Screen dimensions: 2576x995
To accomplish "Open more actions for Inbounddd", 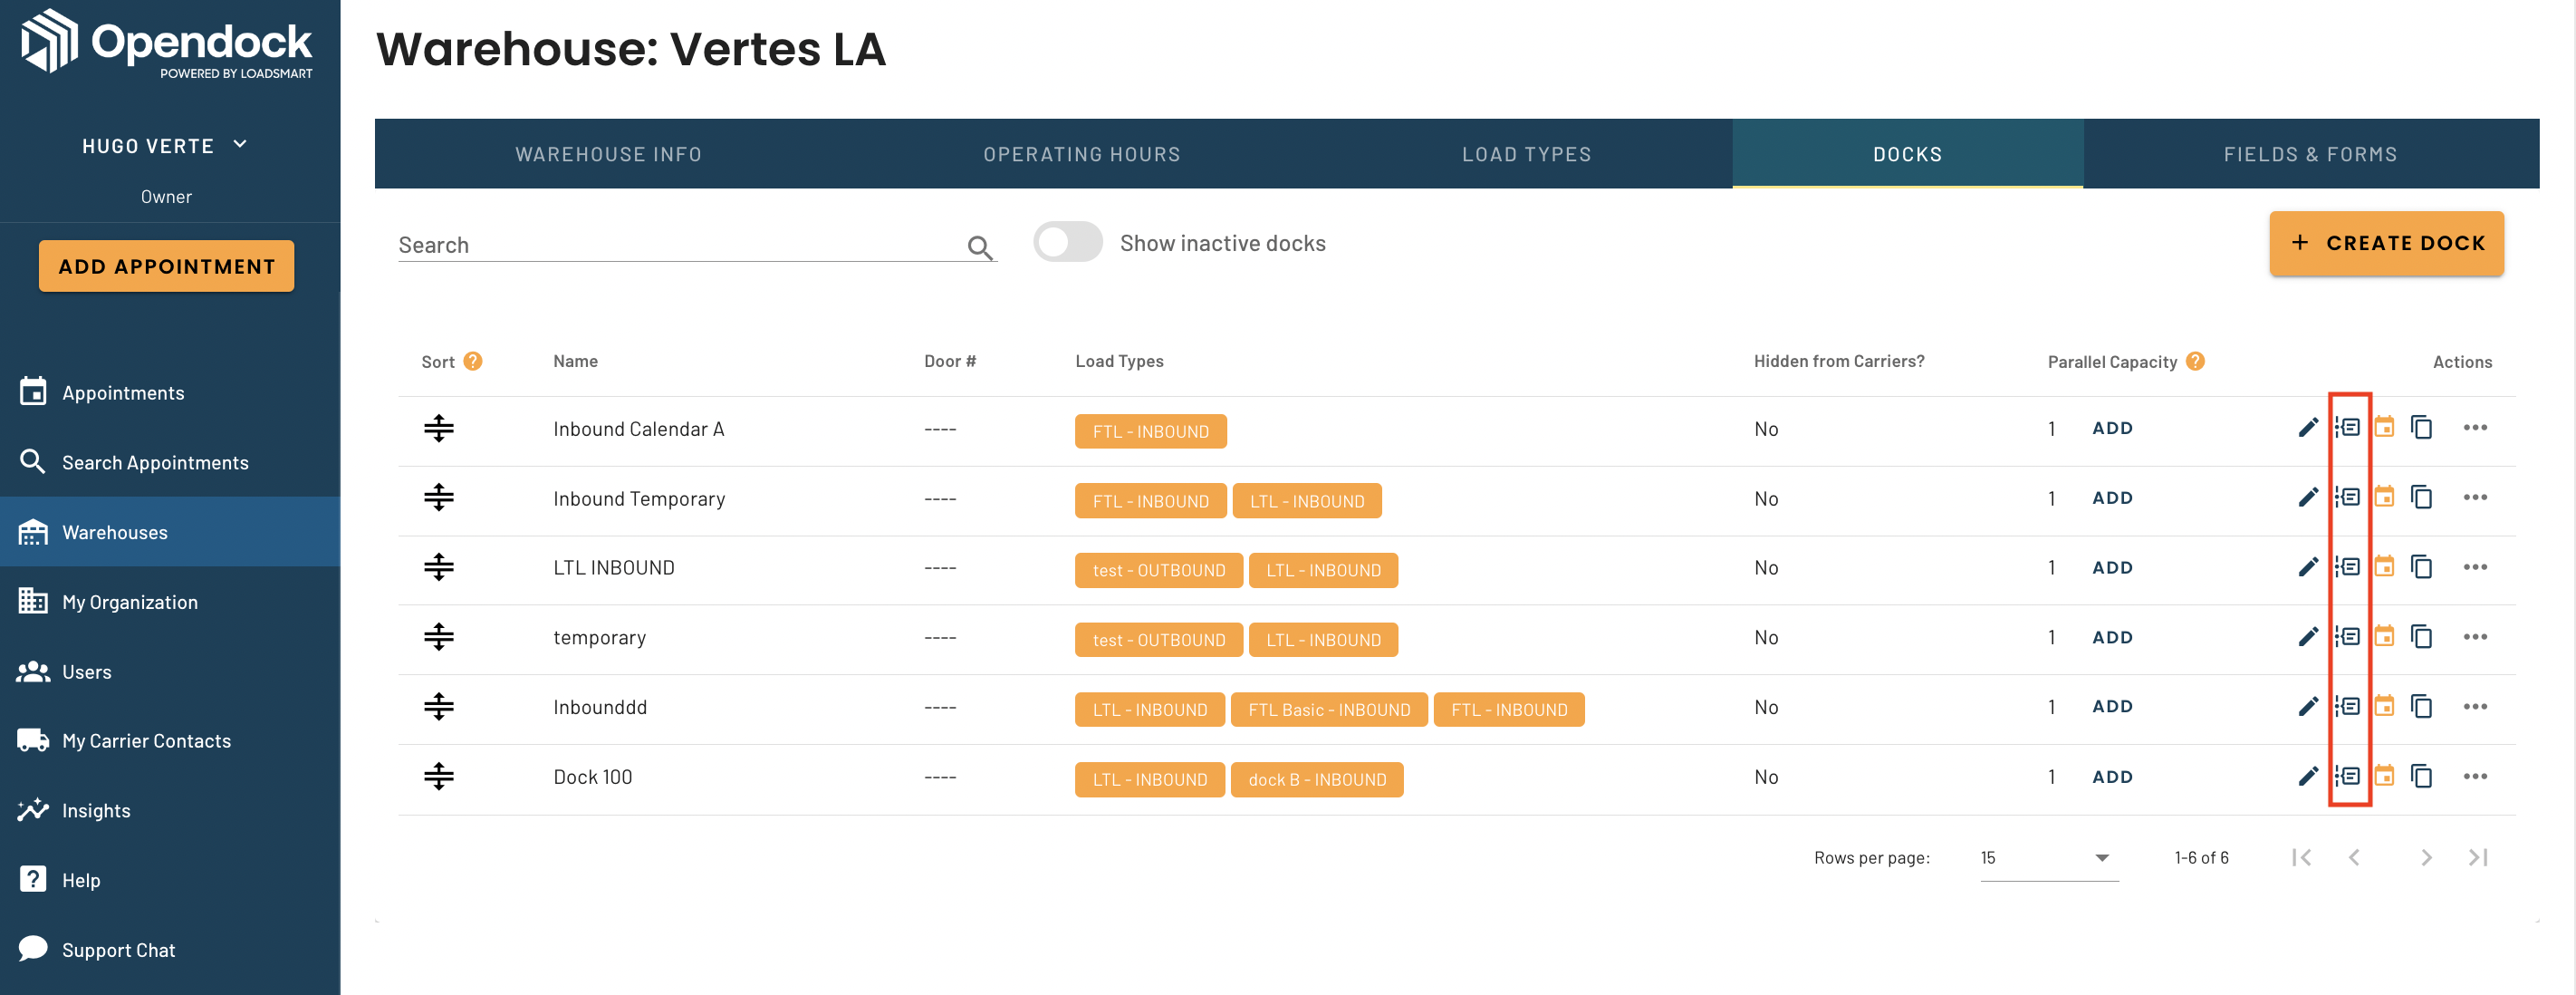I will click(x=2475, y=706).
